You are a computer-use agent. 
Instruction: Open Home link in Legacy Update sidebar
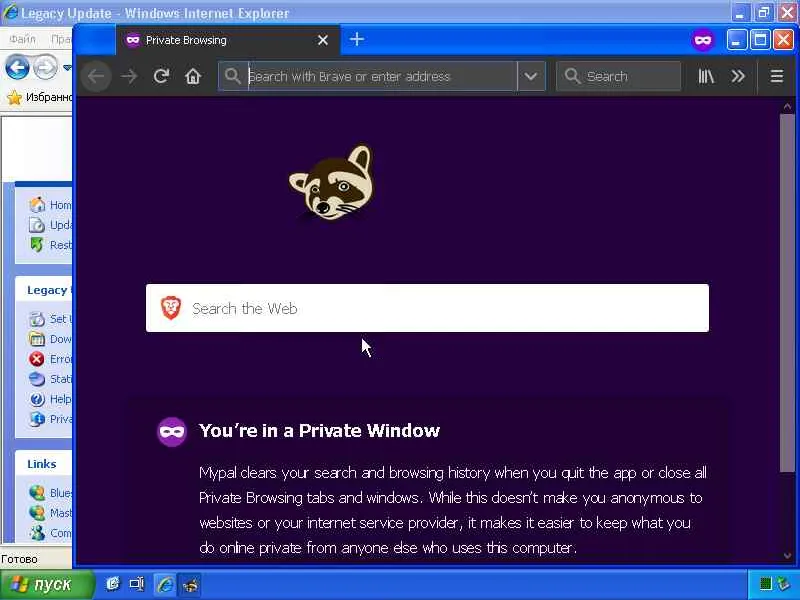51,205
